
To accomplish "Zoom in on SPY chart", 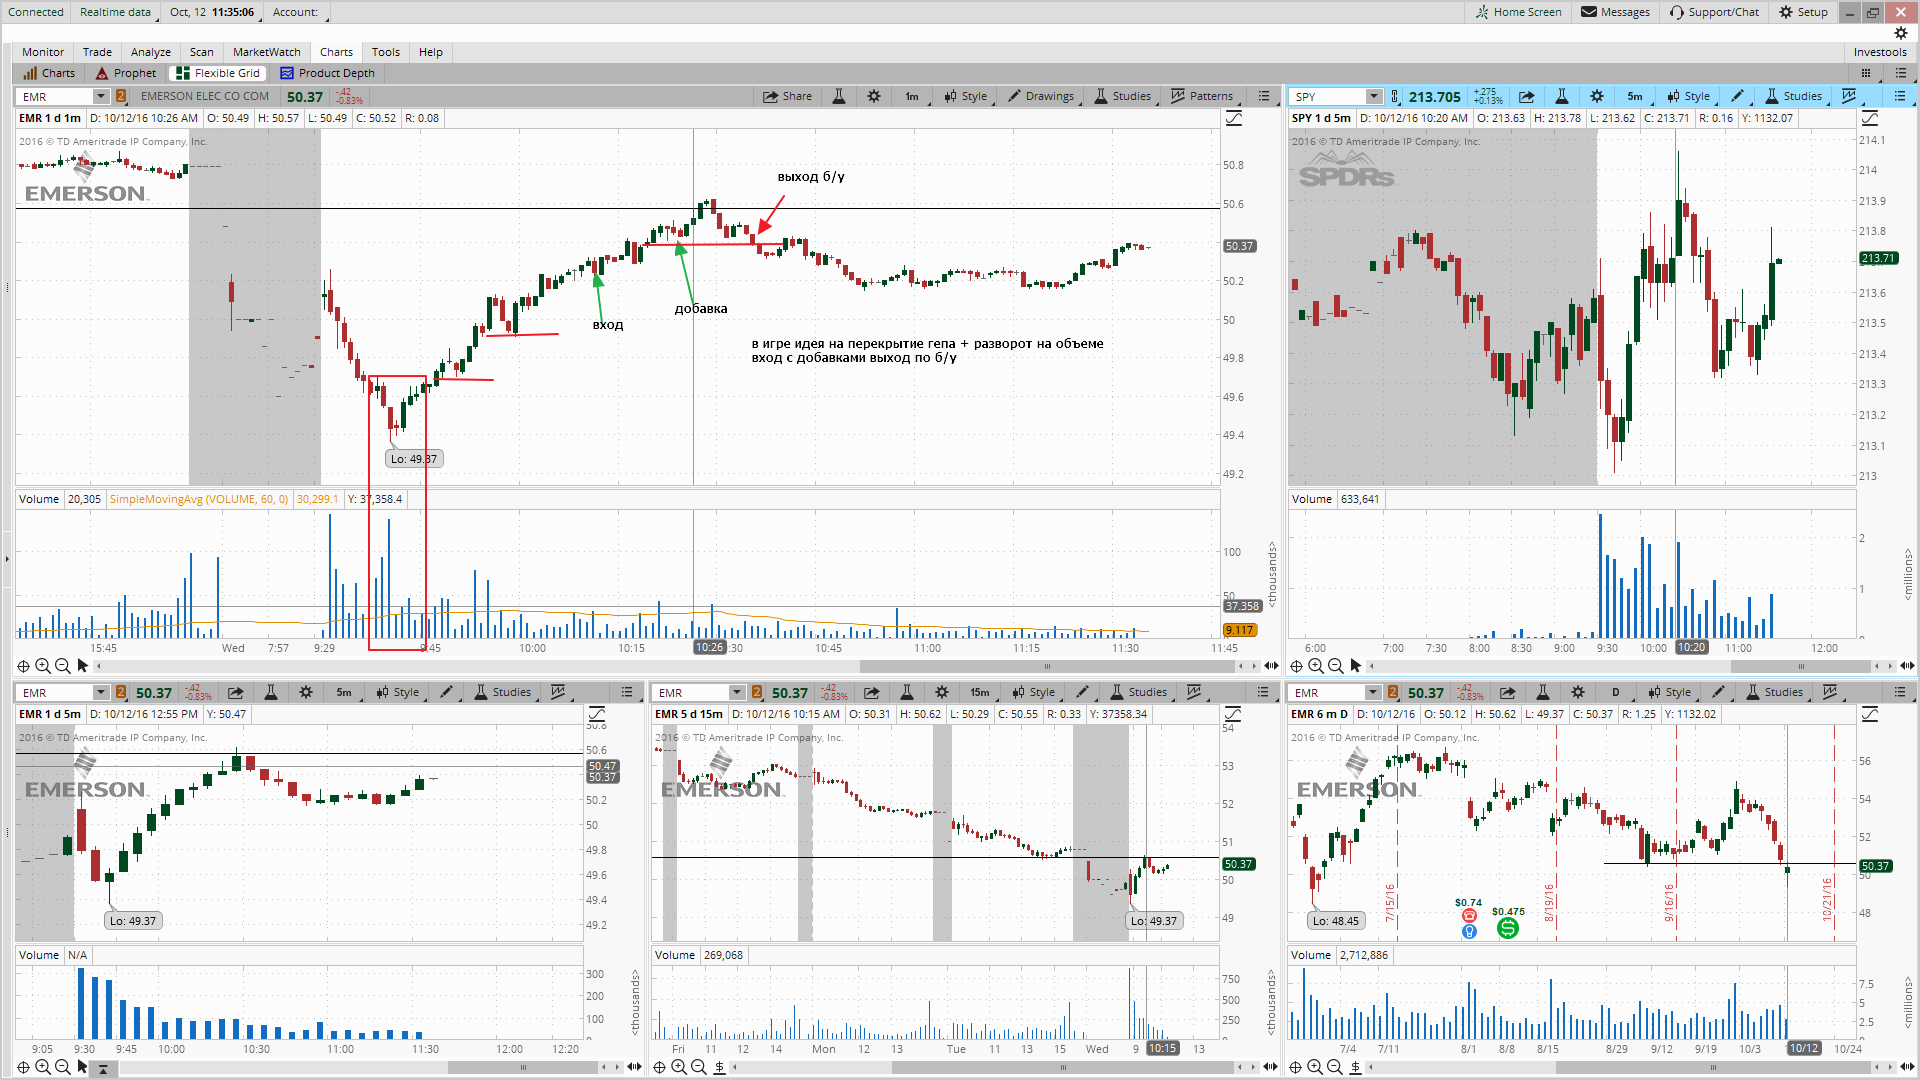I will [1316, 666].
